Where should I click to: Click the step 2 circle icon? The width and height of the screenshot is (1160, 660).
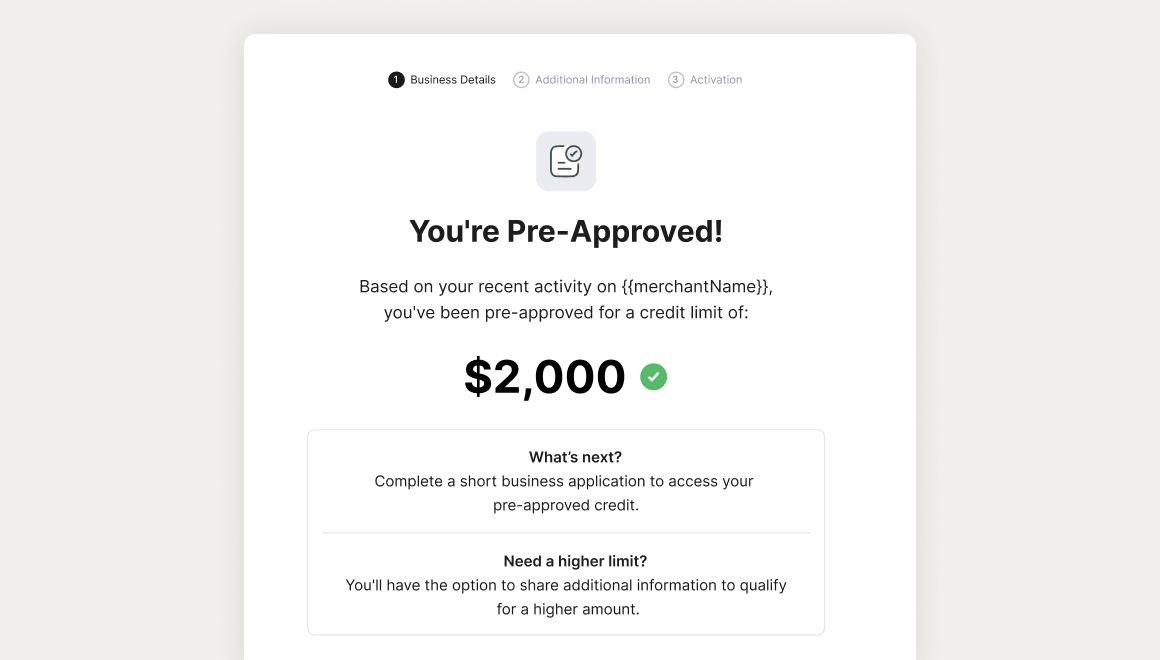[522, 80]
